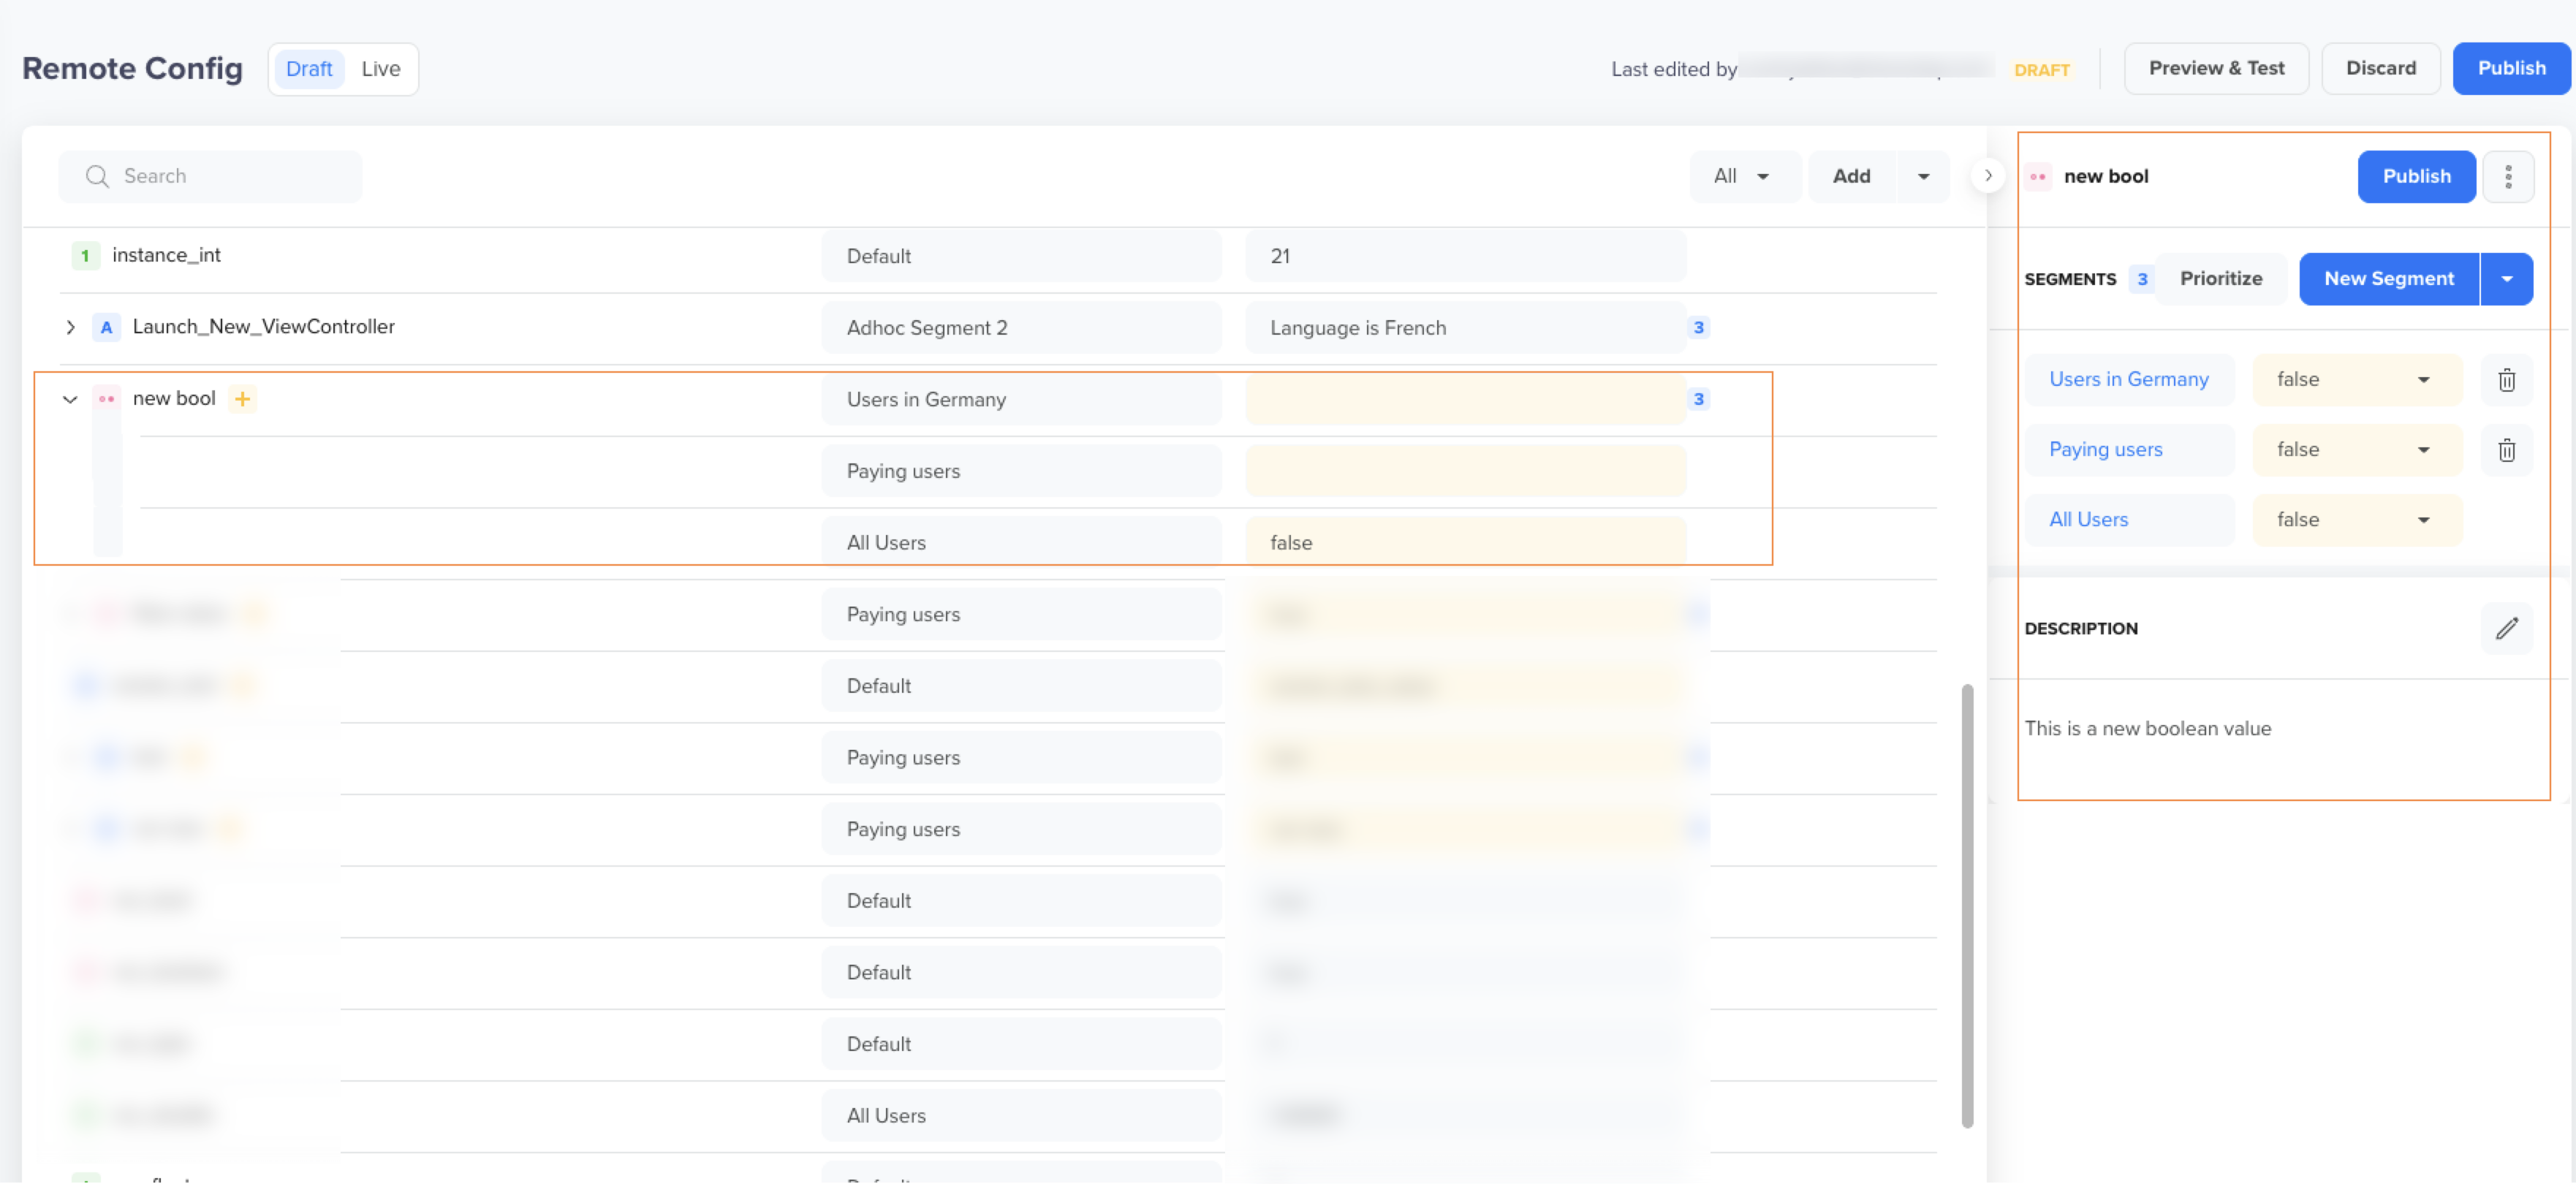
Task: Open the three-dot menu for new bool
Action: click(2508, 177)
